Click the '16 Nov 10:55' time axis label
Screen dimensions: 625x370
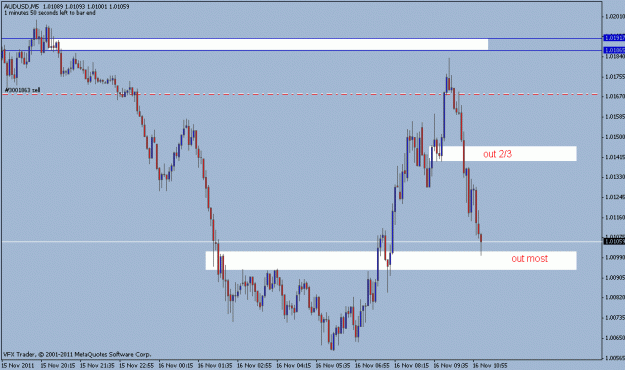click(490, 365)
